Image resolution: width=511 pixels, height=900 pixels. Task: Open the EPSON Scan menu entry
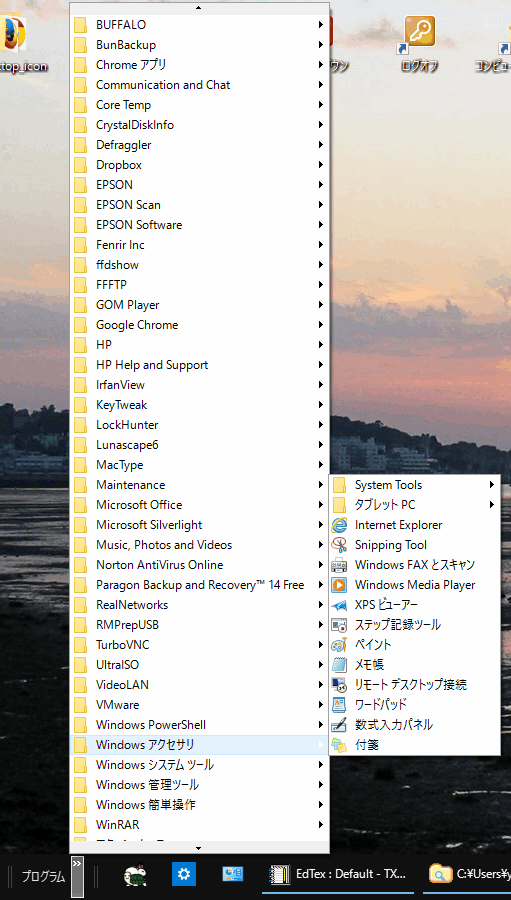pyautogui.click(x=199, y=205)
